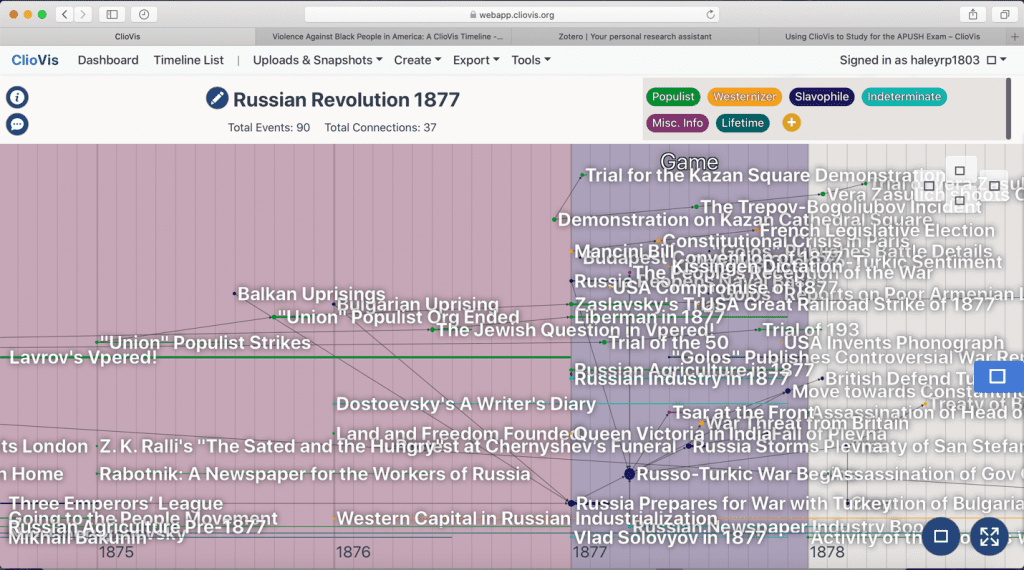Click the category panel vertical scrollbar
Image resolution: width=1024 pixels, height=570 pixels.
(x=1008, y=108)
